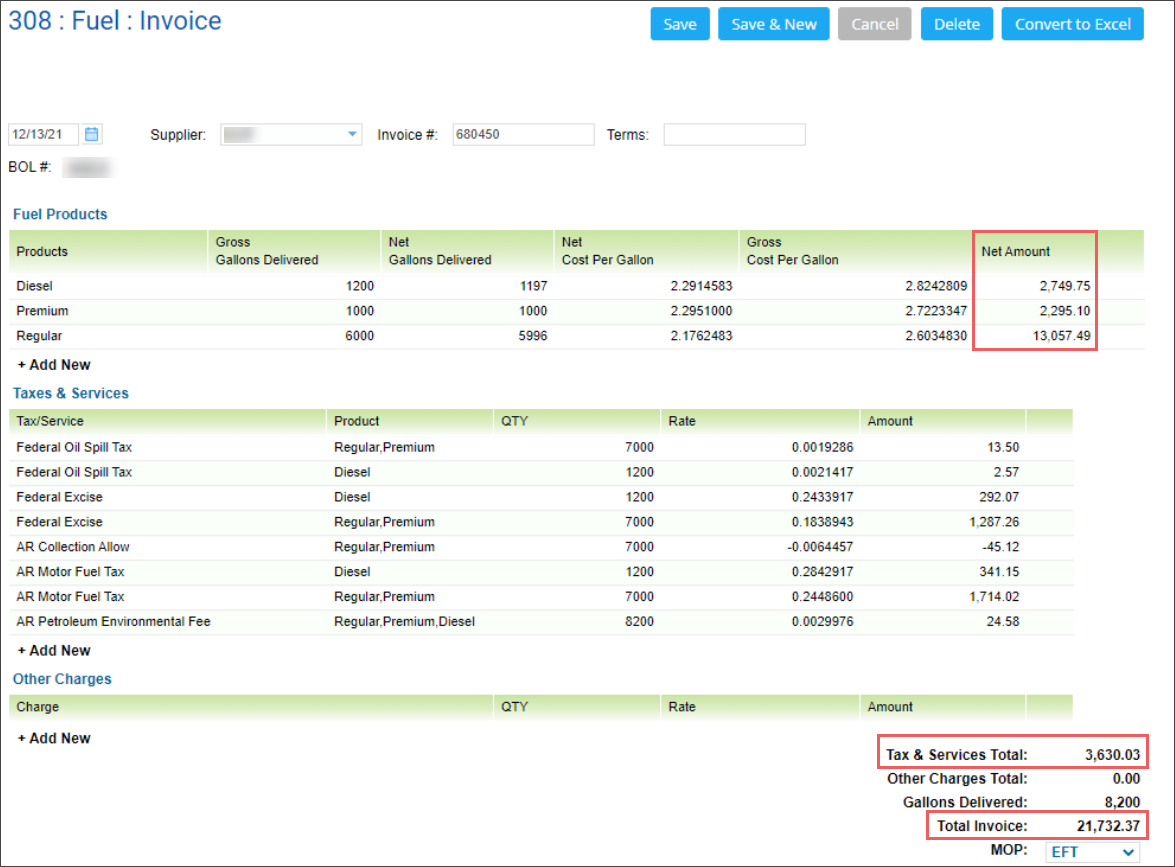
Task: Click Diesel net gallons delivered 1197
Action: pos(533,286)
